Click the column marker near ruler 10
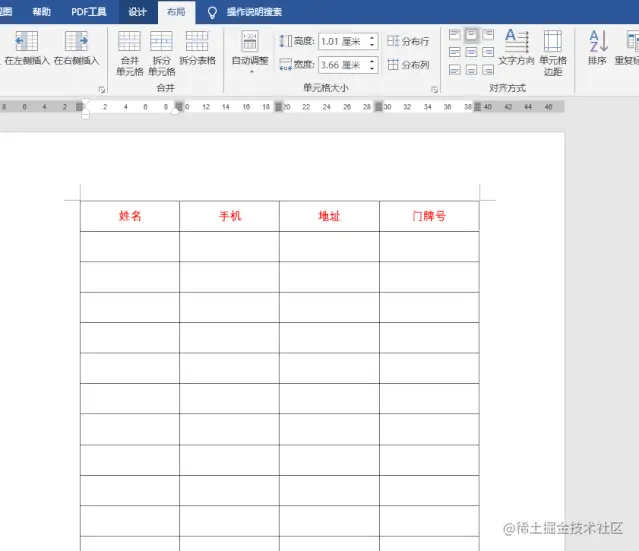This screenshot has width=639, height=551. tap(179, 106)
